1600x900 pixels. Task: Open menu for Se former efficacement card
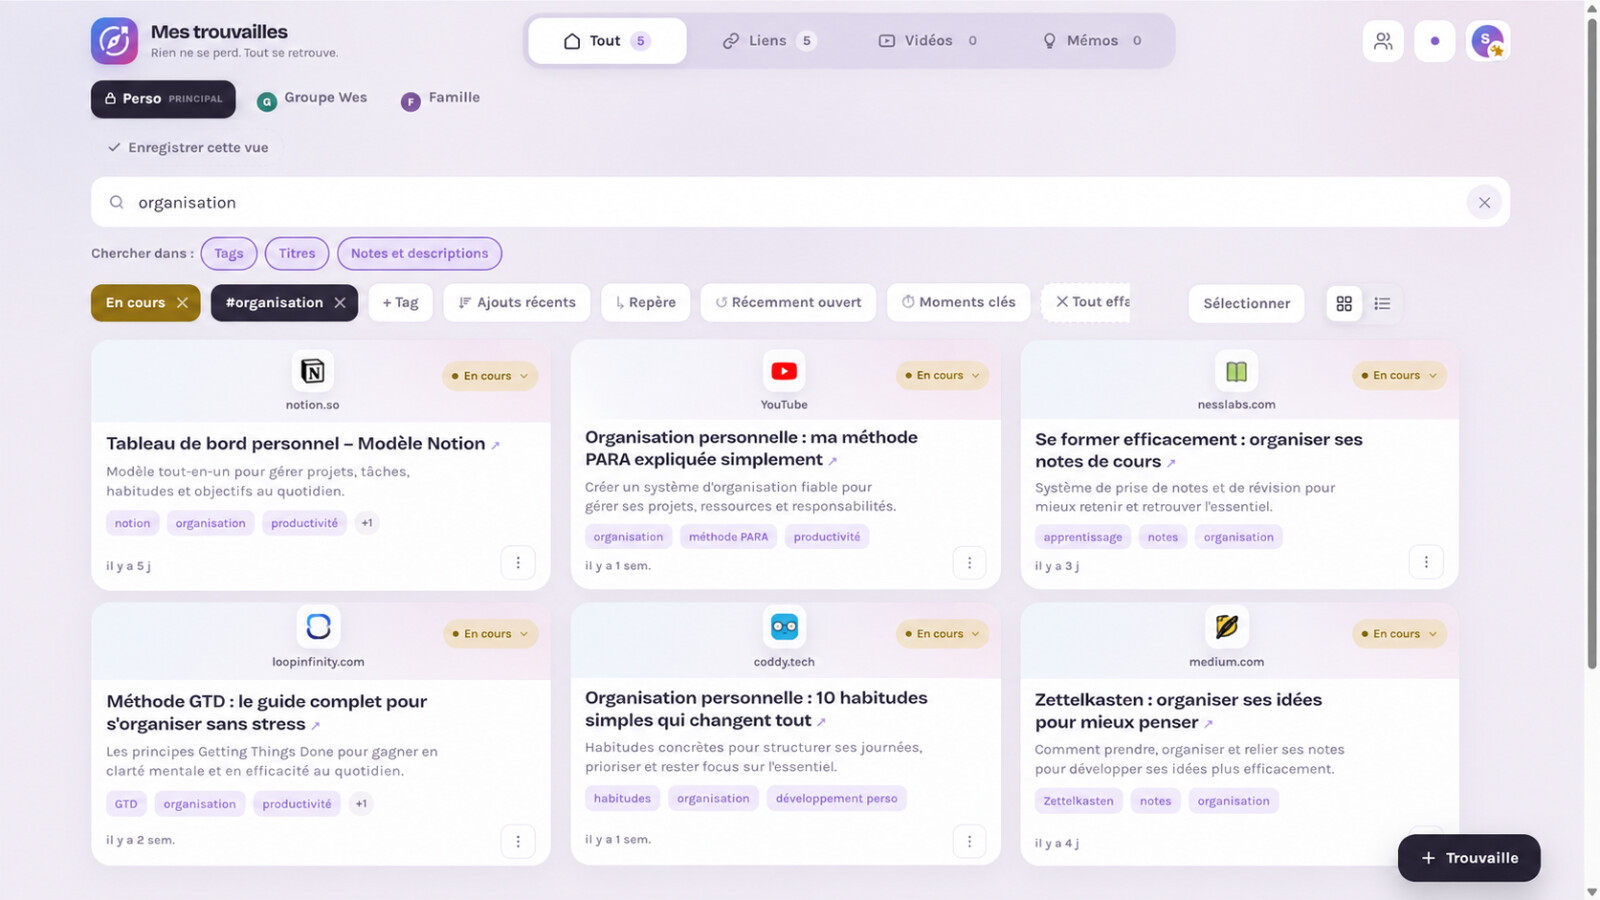point(1426,563)
